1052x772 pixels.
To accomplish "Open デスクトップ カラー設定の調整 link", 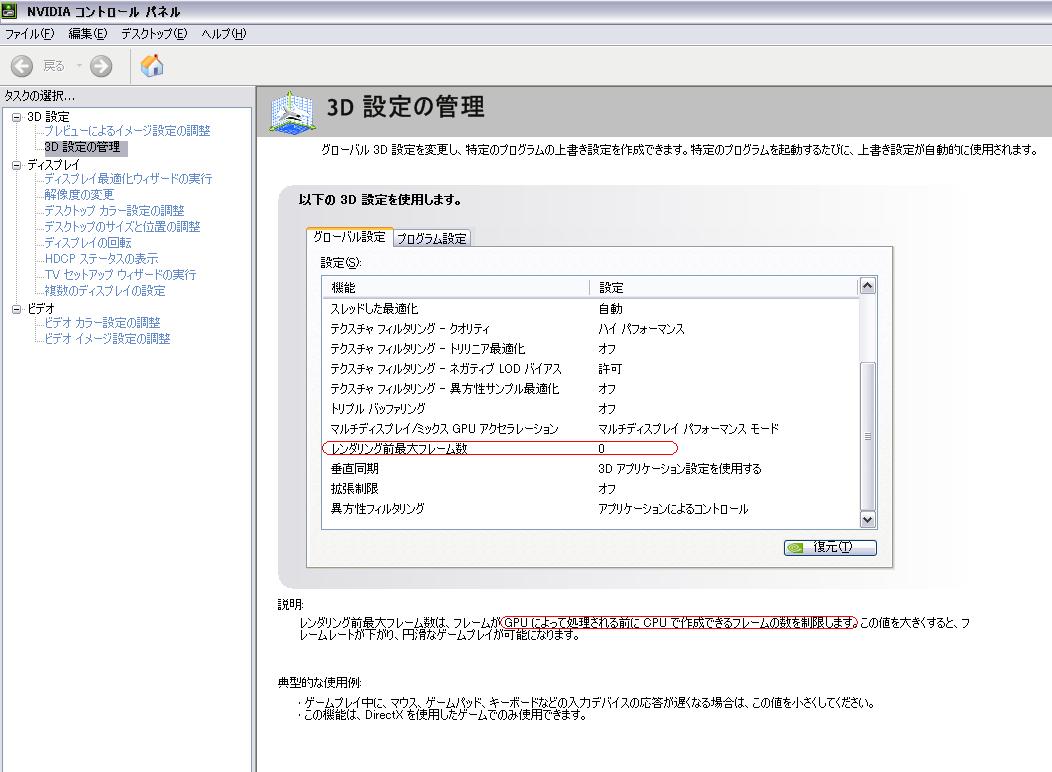I will 113,211.
